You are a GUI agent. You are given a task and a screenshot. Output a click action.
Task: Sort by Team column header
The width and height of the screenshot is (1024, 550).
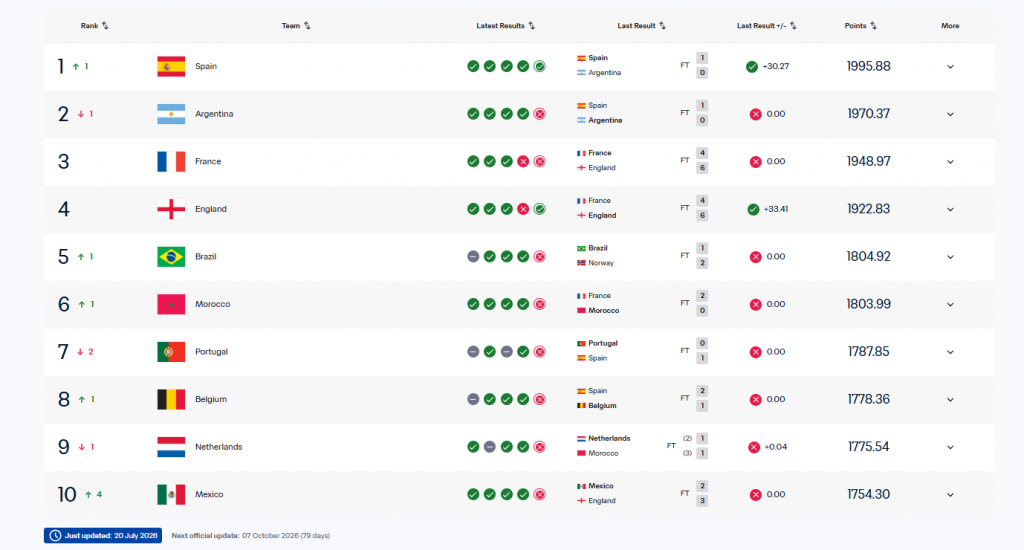[296, 26]
